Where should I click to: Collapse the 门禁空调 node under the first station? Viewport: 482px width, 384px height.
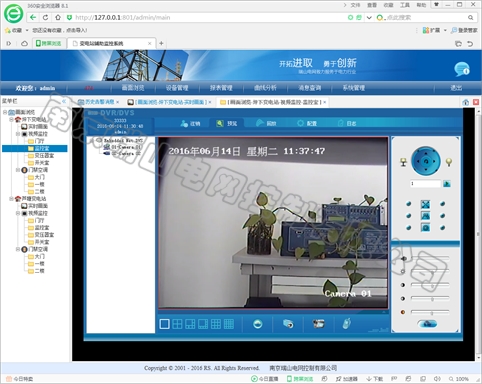(x=18, y=170)
